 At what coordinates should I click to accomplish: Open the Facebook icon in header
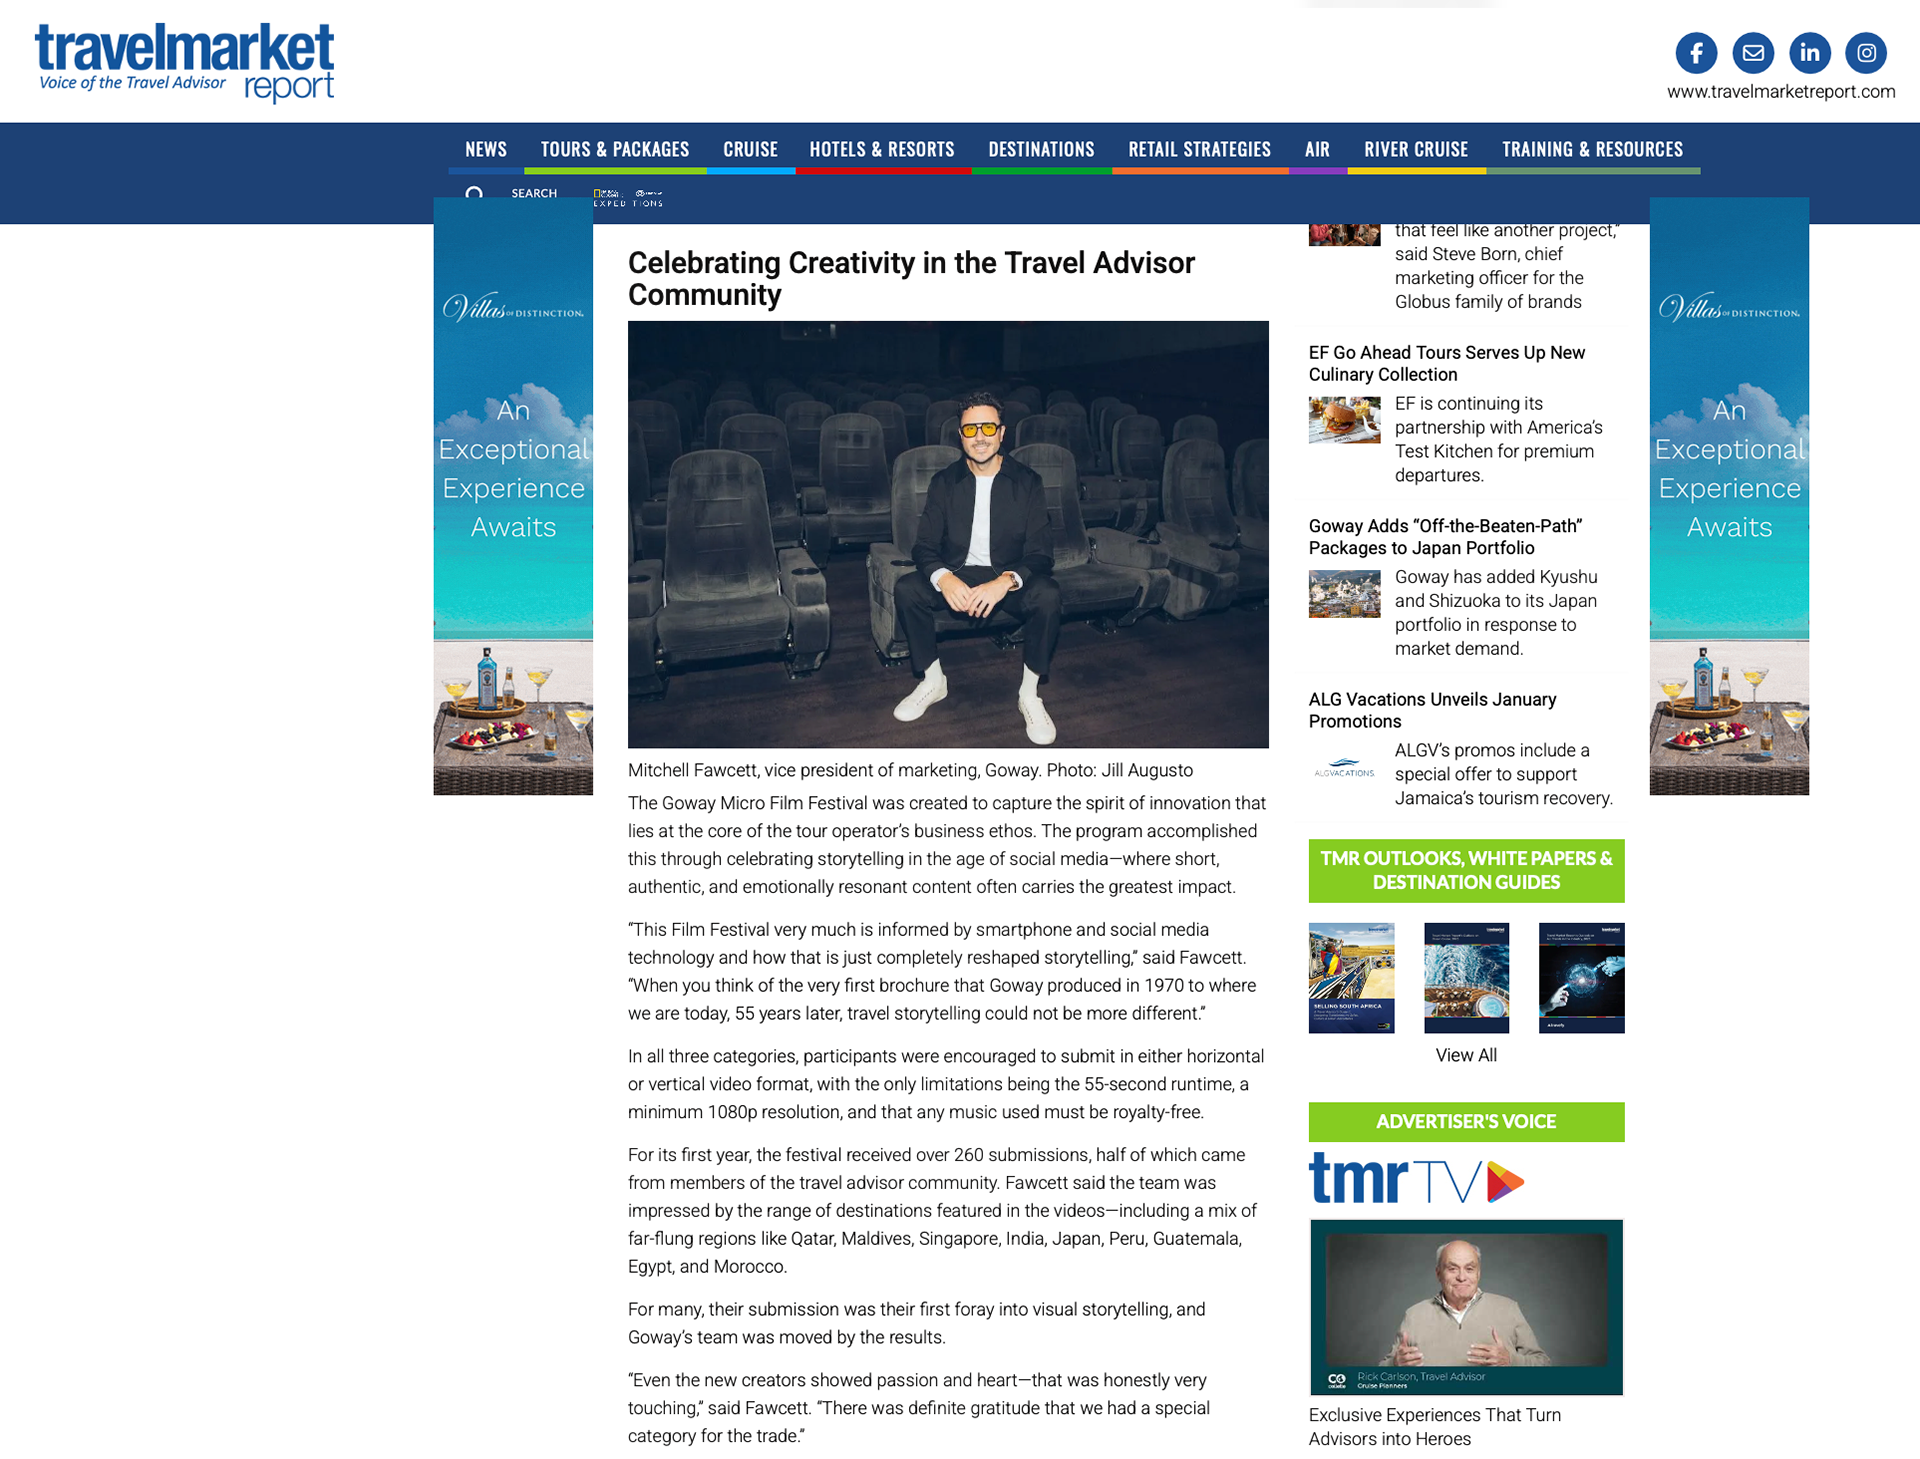coord(1696,53)
